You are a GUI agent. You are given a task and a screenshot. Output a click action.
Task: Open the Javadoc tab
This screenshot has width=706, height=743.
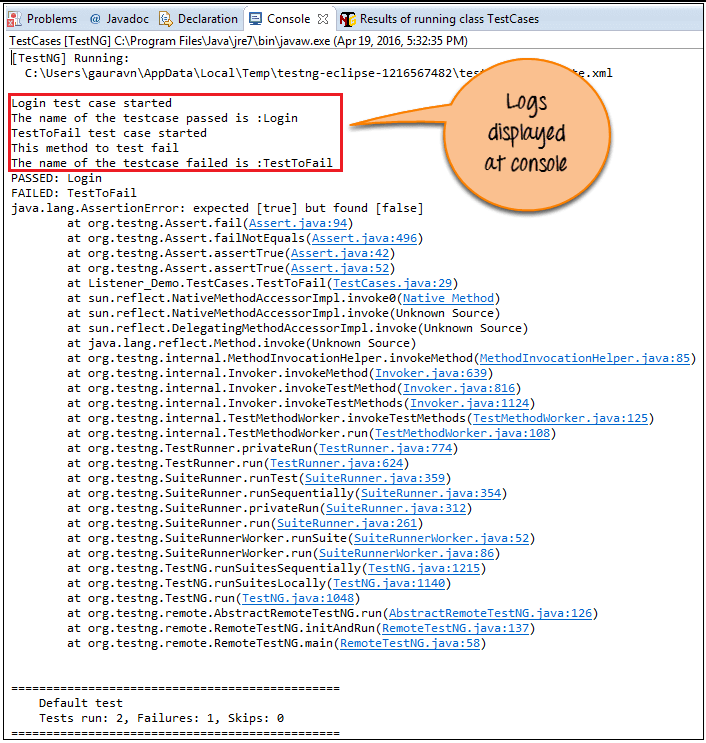[x=116, y=19]
